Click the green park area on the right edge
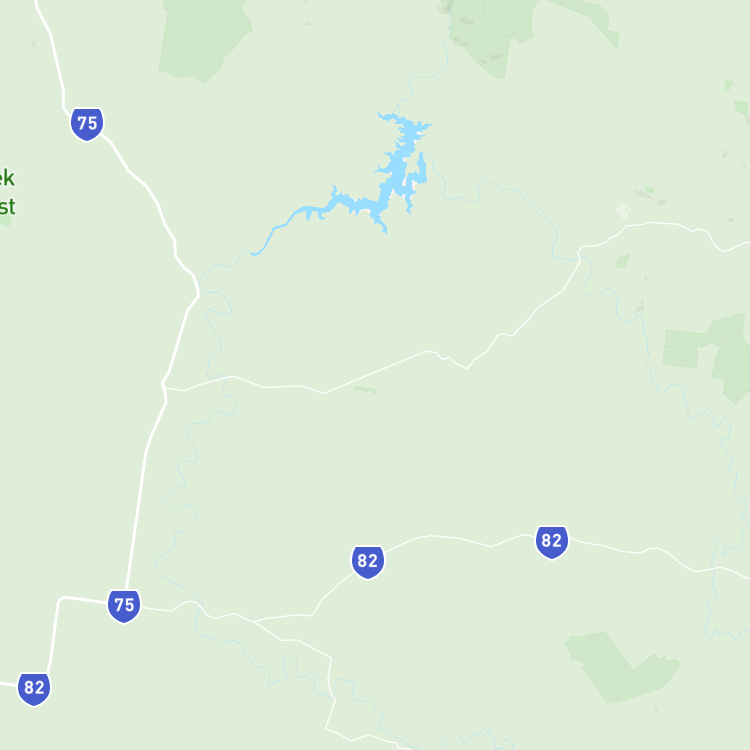The width and height of the screenshot is (750, 750). coord(710,356)
